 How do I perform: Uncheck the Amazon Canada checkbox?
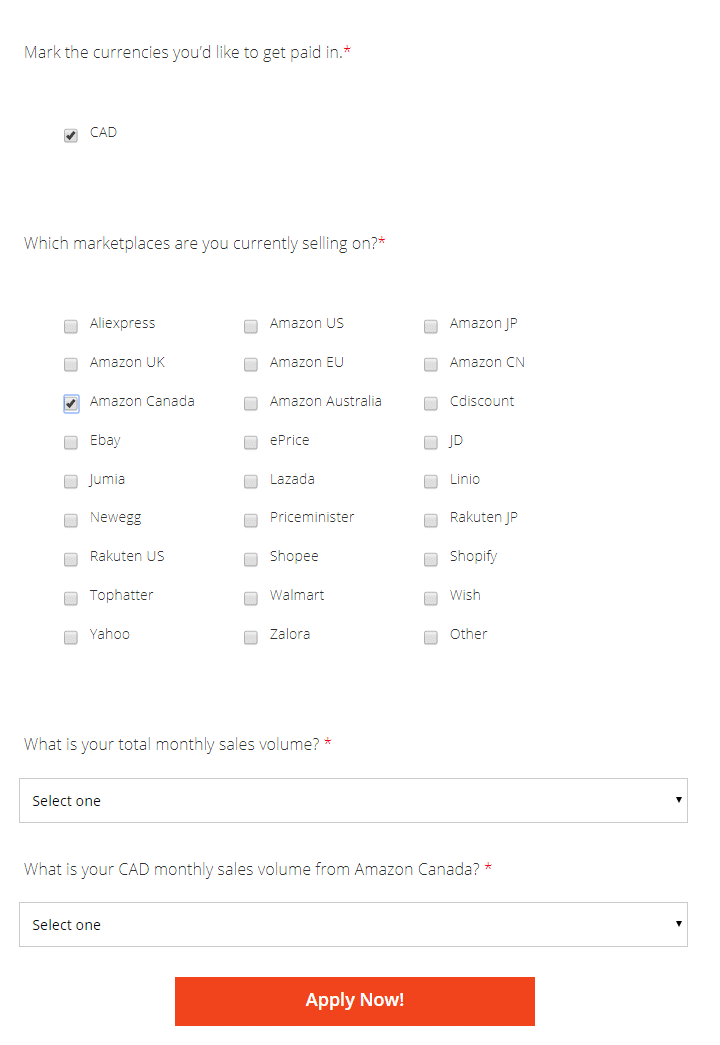click(x=70, y=403)
